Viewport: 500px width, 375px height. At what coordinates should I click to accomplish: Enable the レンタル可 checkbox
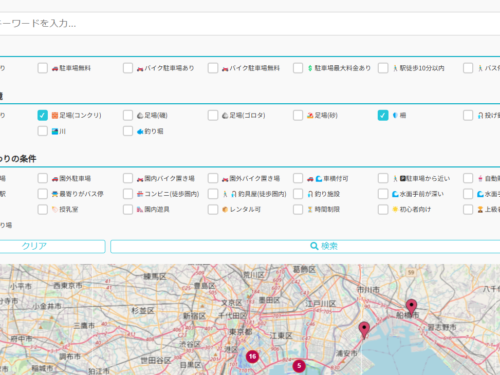coord(213,210)
